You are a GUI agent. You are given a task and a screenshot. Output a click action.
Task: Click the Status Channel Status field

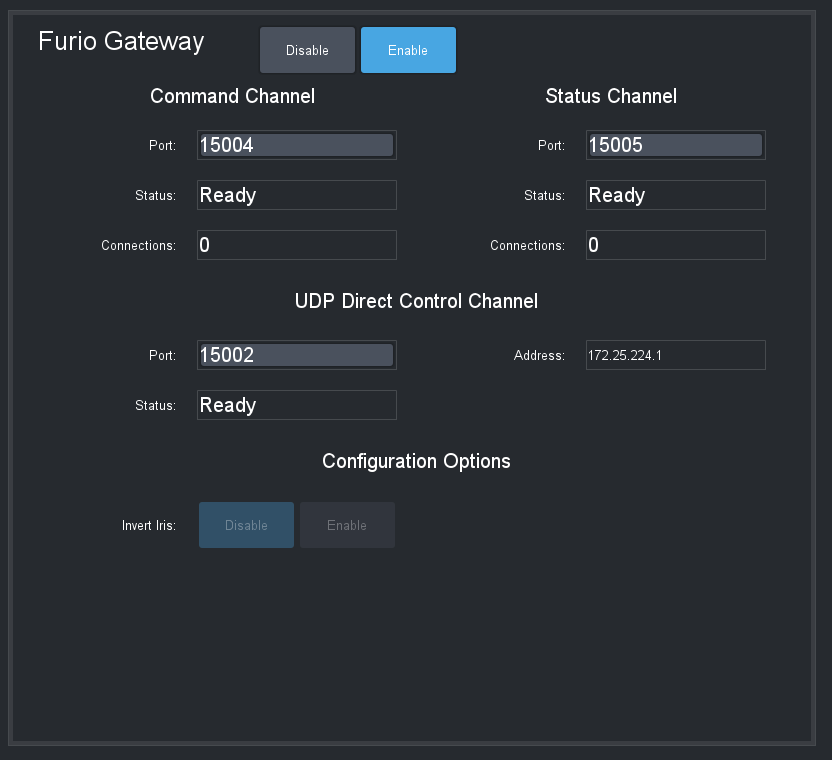675,194
